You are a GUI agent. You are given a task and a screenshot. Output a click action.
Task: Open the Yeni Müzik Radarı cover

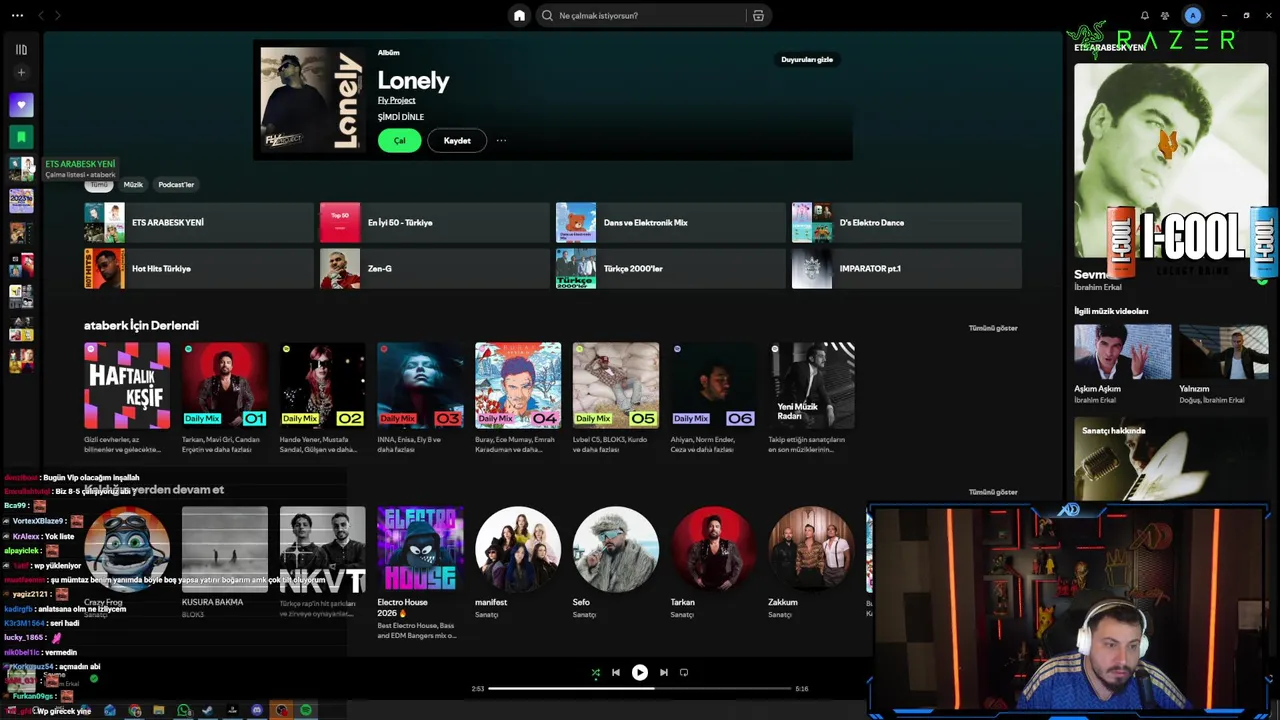812,385
